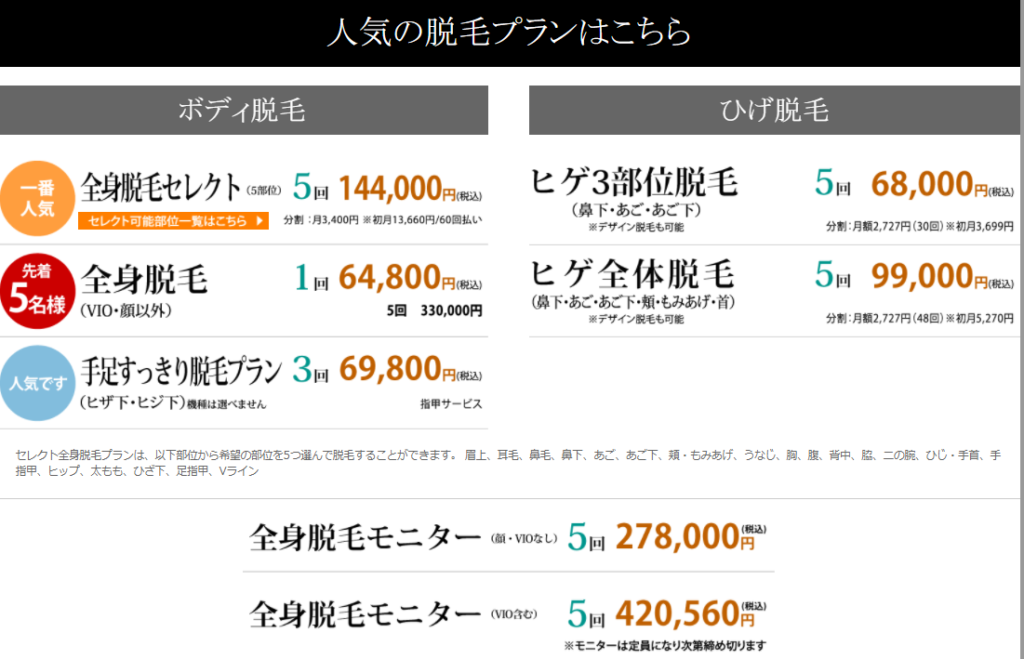Select the ボディ脱毛 section header

point(244,110)
